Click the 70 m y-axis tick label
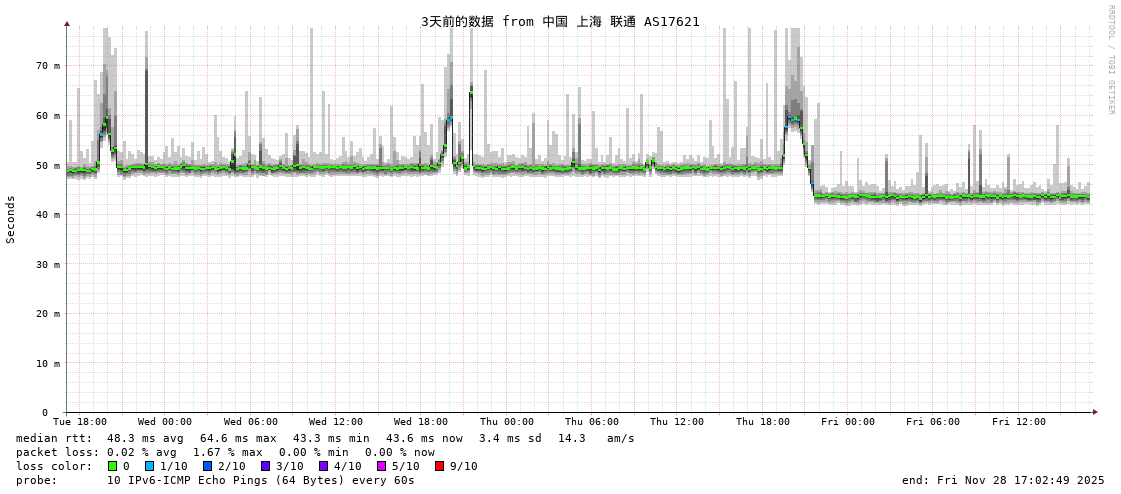This screenshot has width=1121, height=494. pyautogui.click(x=48, y=66)
